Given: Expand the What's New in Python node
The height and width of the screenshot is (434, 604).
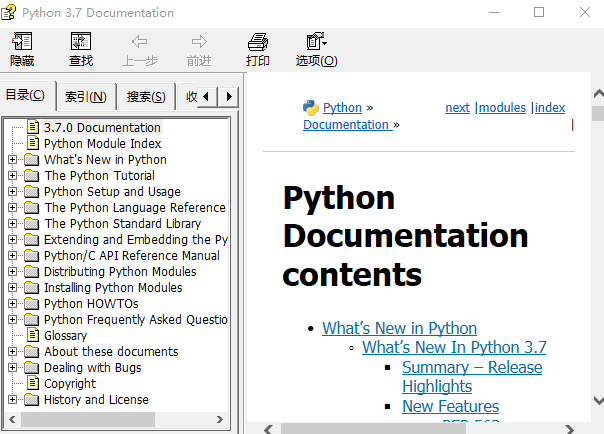Looking at the screenshot, I should pos(12,160).
